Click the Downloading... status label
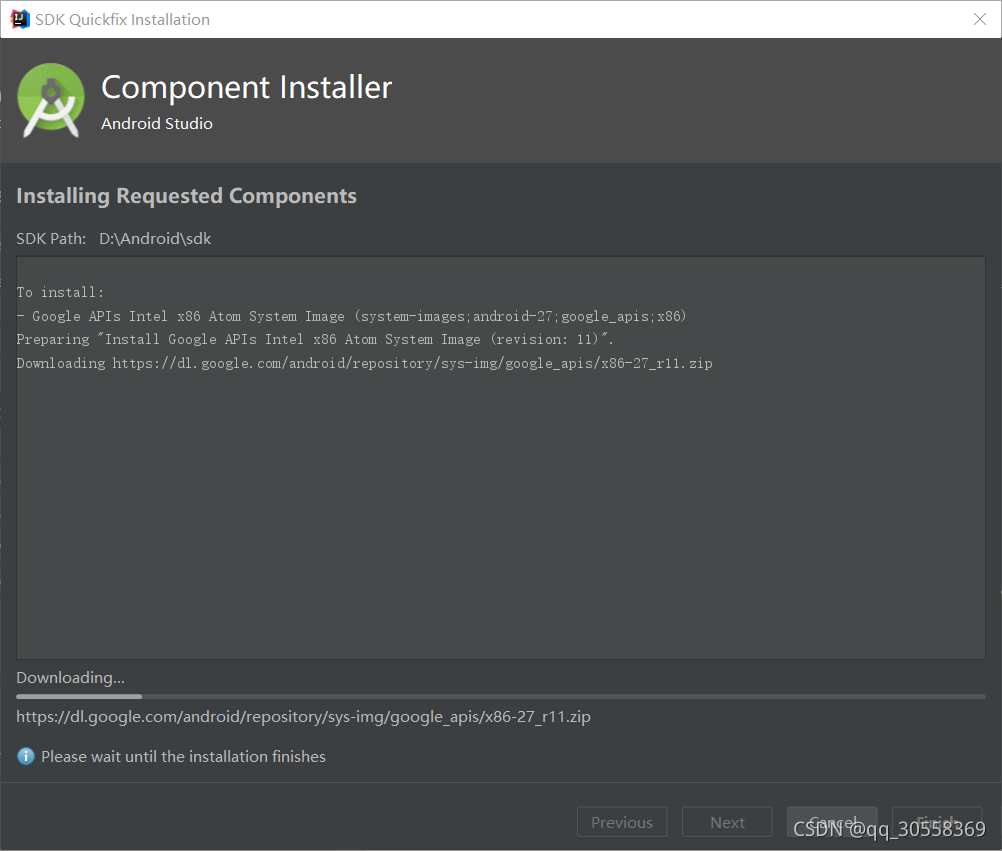Viewport: 1002px width, 851px height. [x=70, y=677]
